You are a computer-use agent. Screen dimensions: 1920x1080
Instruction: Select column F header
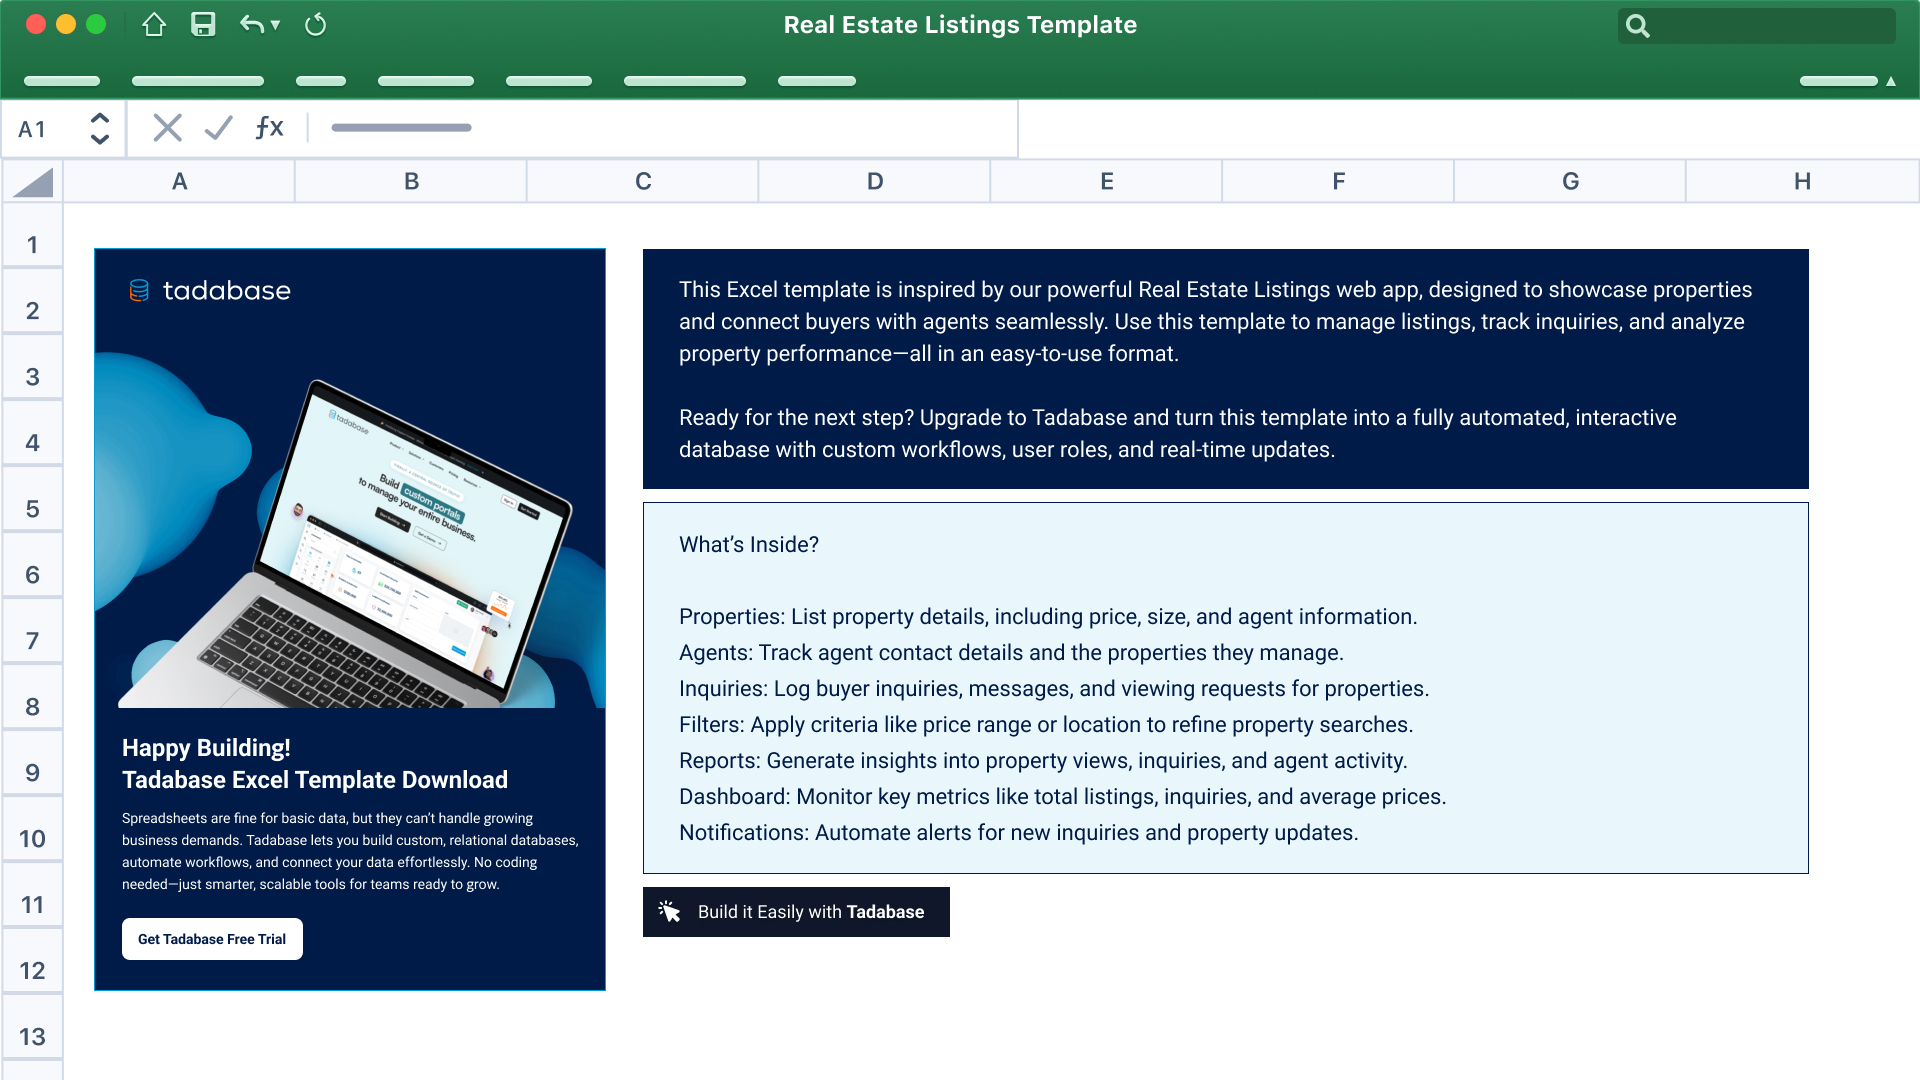point(1339,182)
